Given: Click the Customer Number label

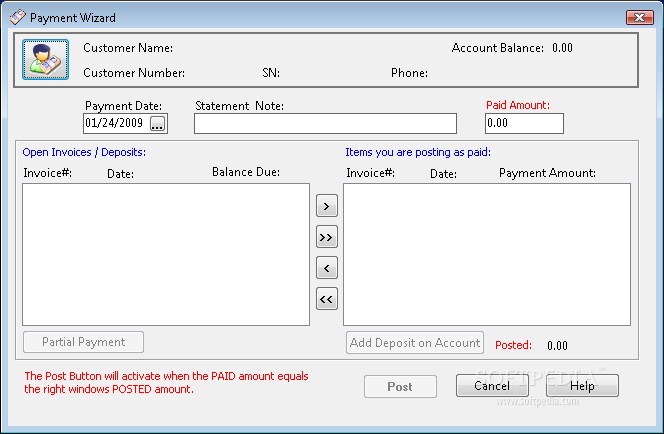Looking at the screenshot, I should (134, 73).
